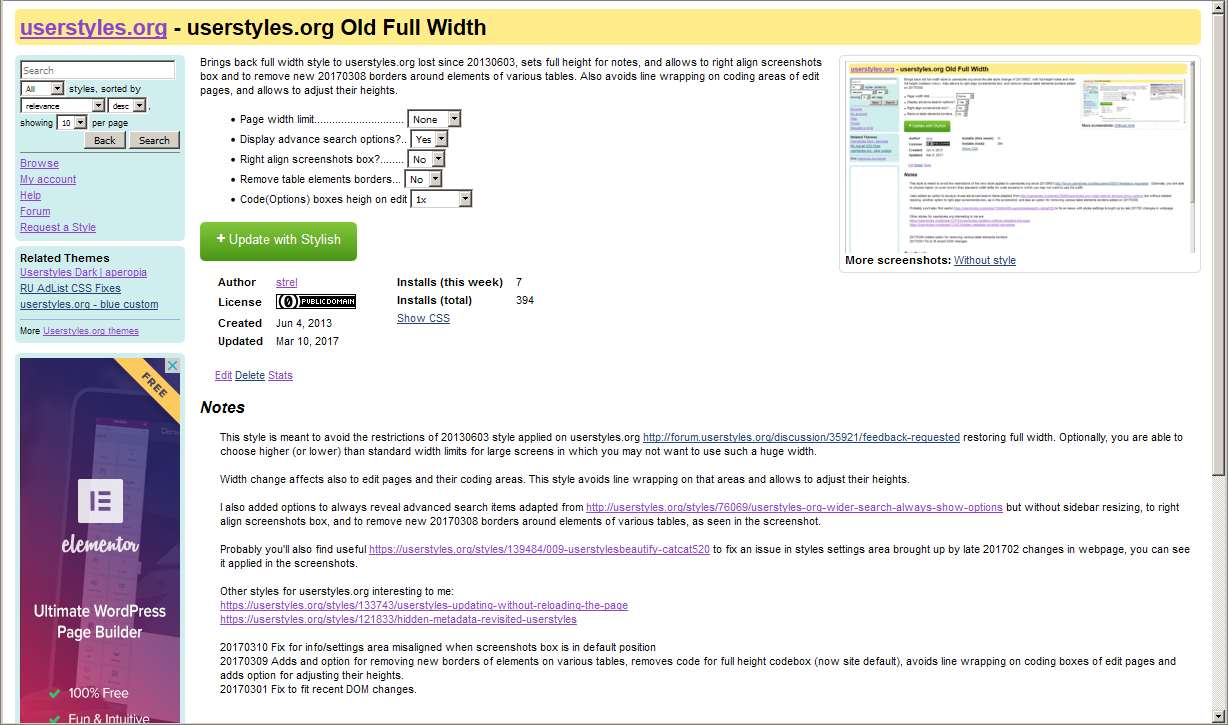The image size is (1228, 725).
Task: Open the 'All' styles category dropdown
Action: point(43,89)
